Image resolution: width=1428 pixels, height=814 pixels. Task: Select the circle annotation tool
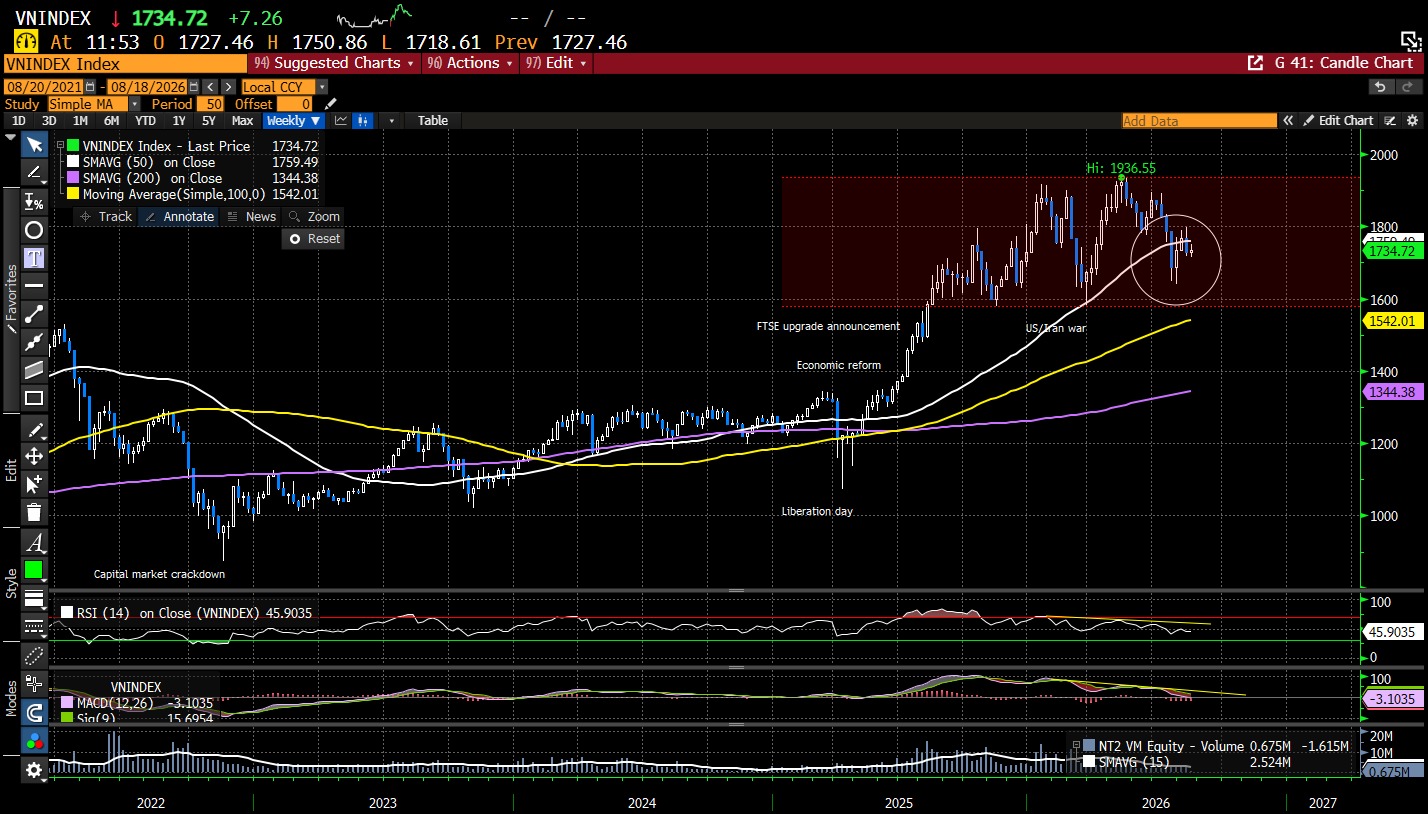click(34, 230)
